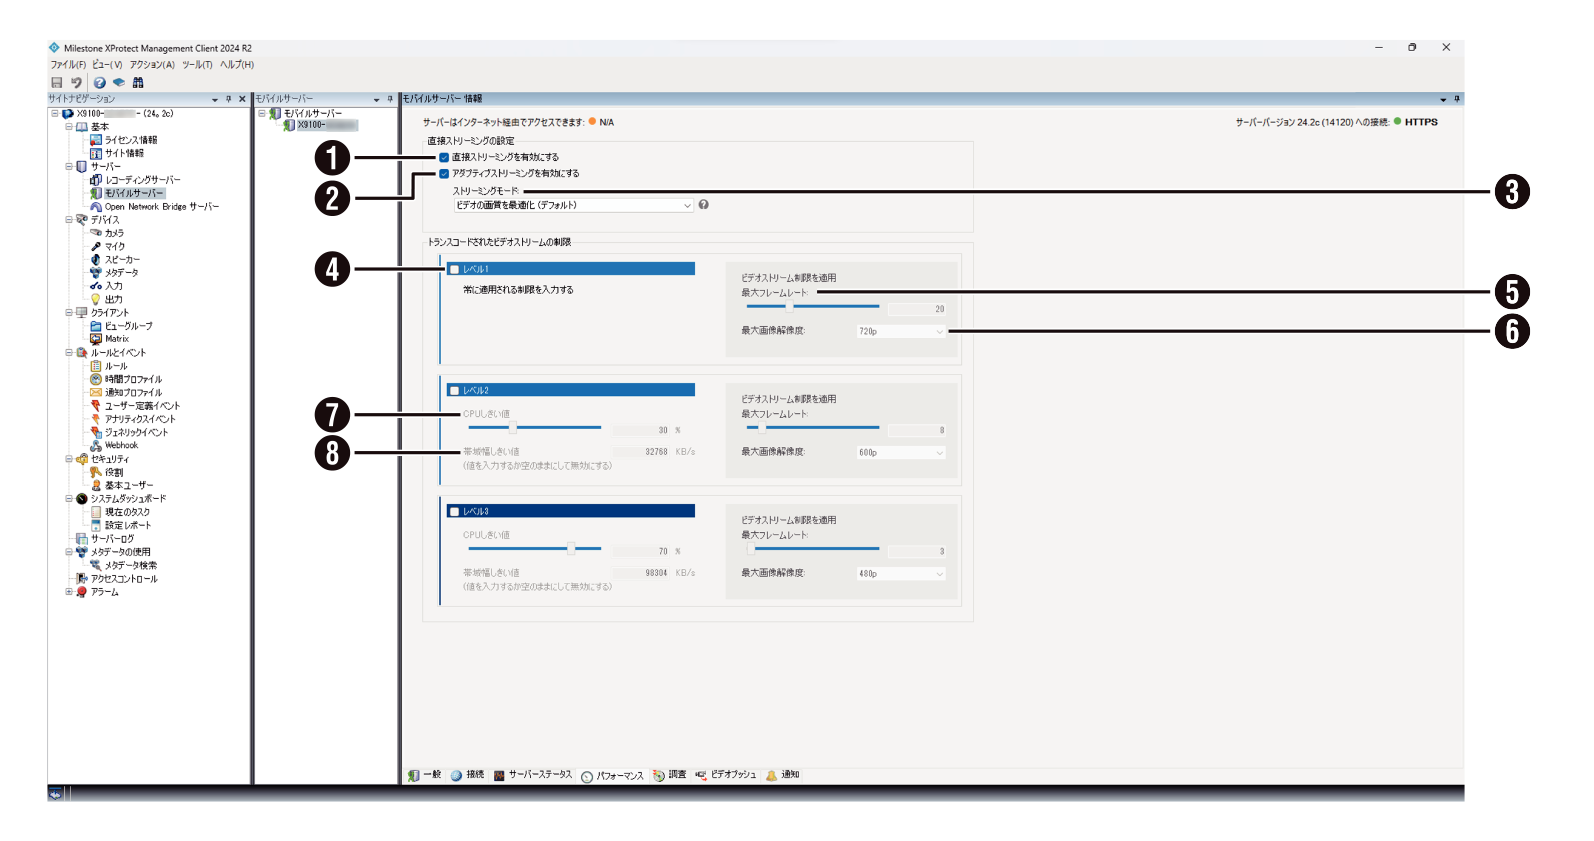
Task: Expand the アラーム tree node
Action: click(69, 592)
